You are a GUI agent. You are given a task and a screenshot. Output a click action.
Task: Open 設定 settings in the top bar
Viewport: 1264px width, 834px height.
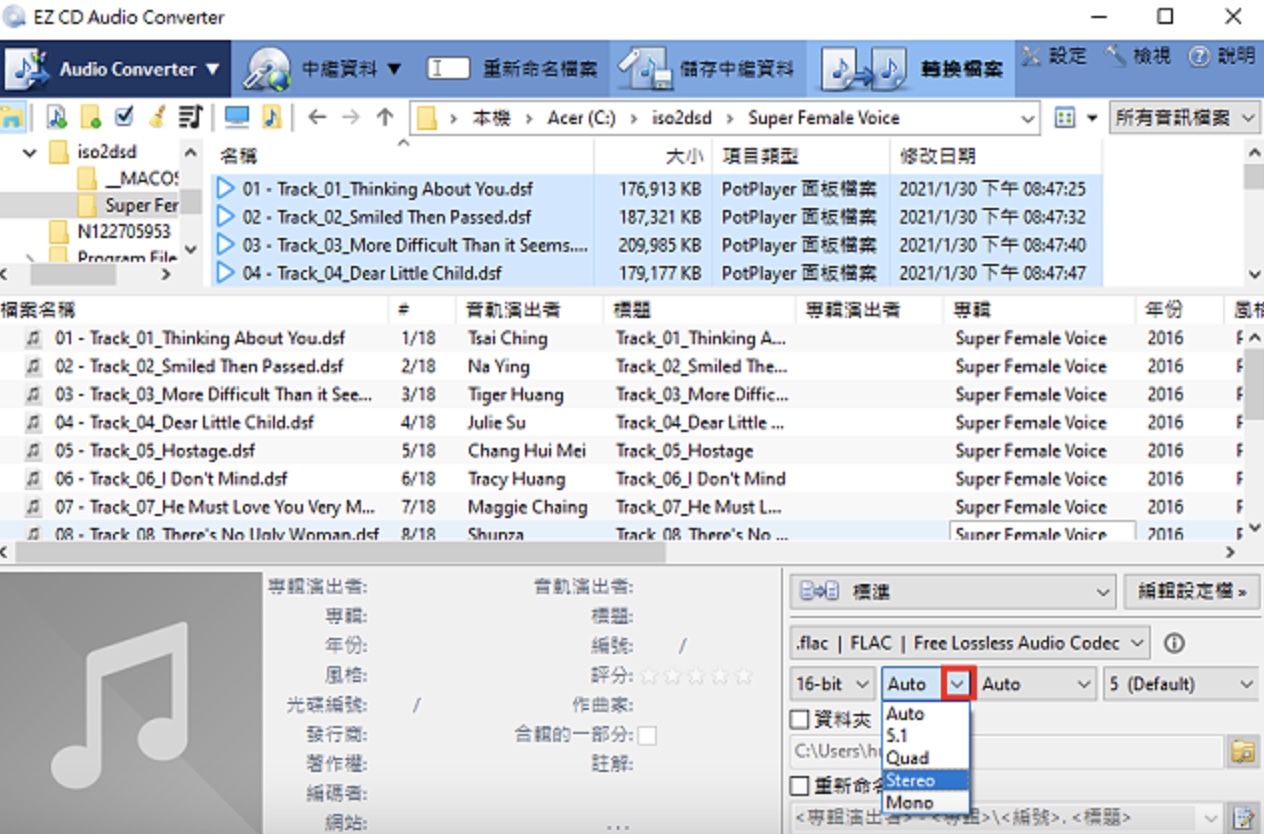pos(1054,56)
